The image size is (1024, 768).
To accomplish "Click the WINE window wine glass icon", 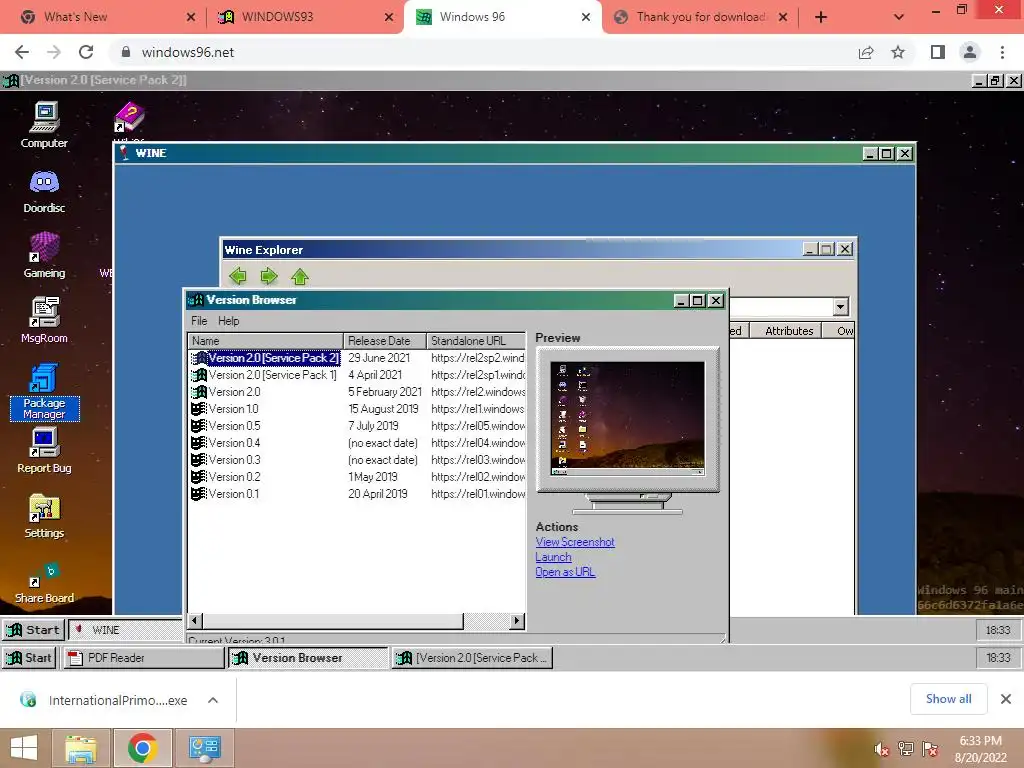I will coord(124,153).
